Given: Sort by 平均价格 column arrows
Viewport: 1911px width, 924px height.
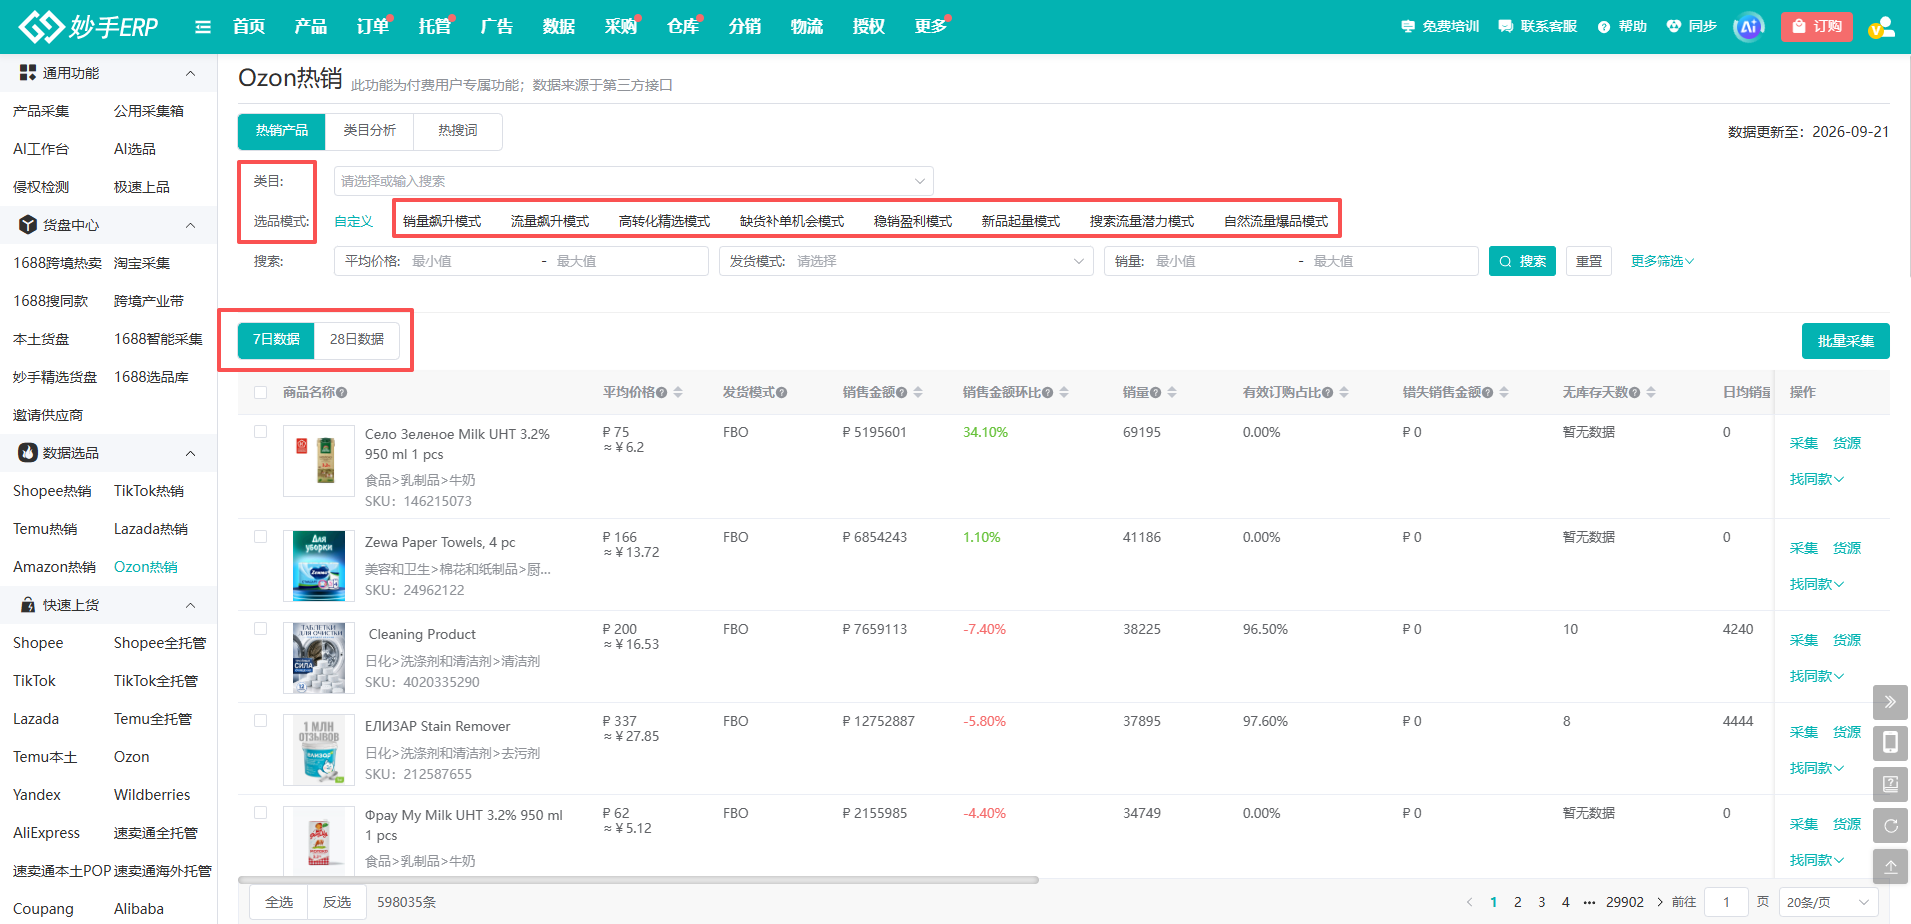Looking at the screenshot, I should click(x=678, y=393).
